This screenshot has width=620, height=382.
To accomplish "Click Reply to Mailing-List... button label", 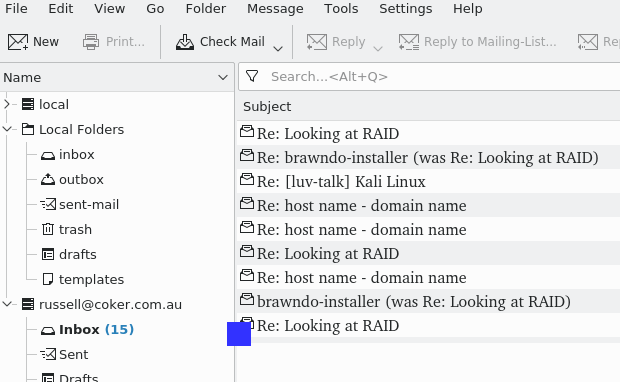I will (x=490, y=42).
